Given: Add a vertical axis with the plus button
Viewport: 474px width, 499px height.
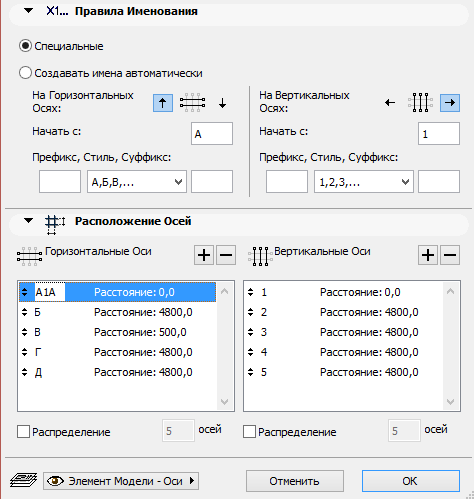Looking at the screenshot, I should tap(428, 255).
